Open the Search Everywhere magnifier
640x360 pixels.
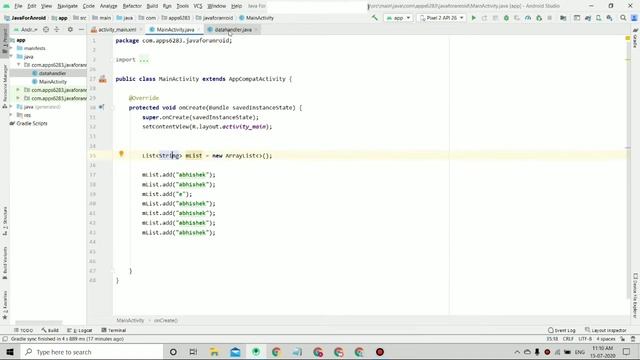pyautogui.click(x=623, y=18)
